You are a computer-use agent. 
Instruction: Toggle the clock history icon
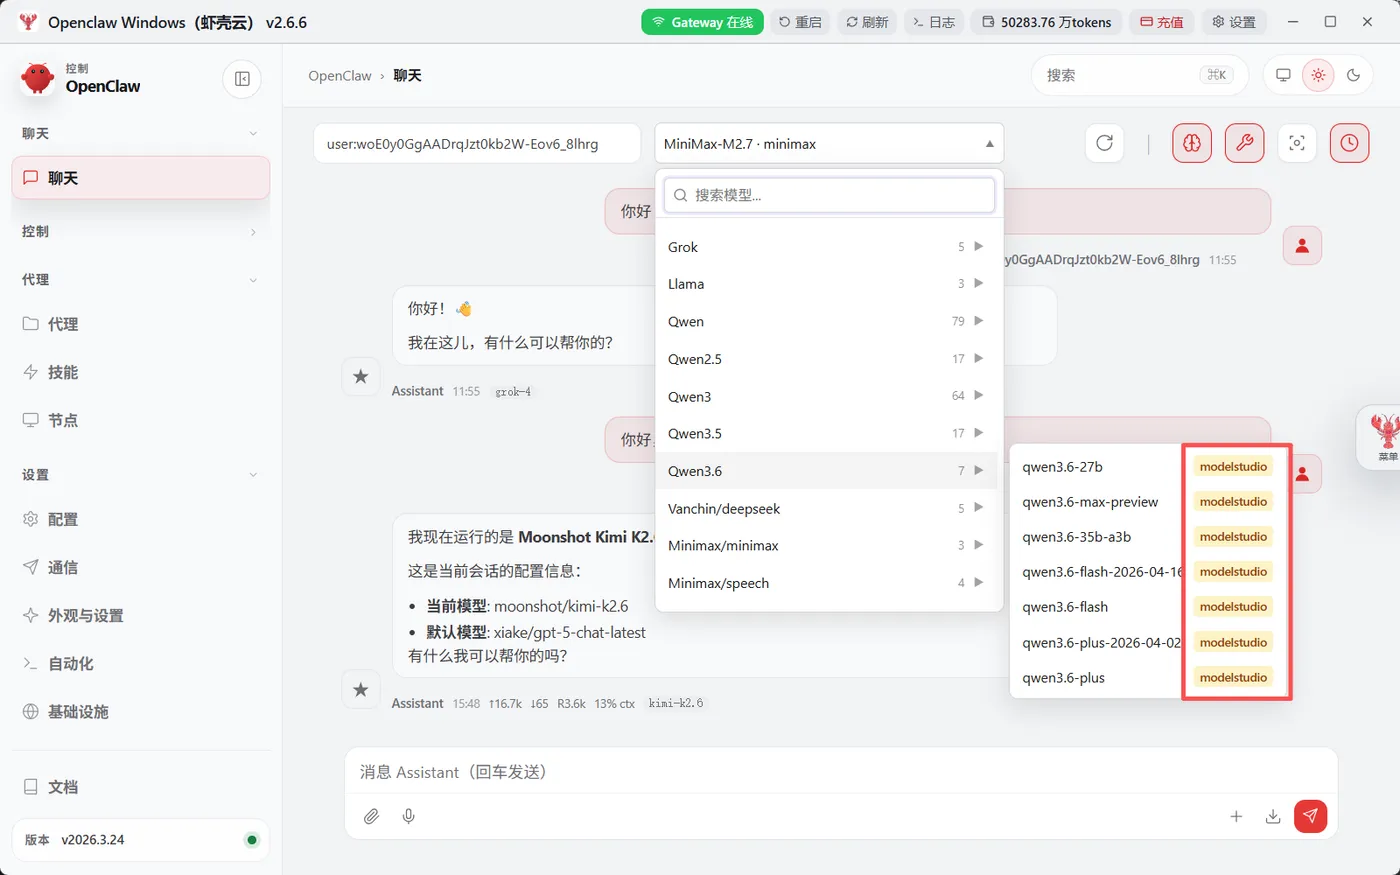pyautogui.click(x=1349, y=143)
